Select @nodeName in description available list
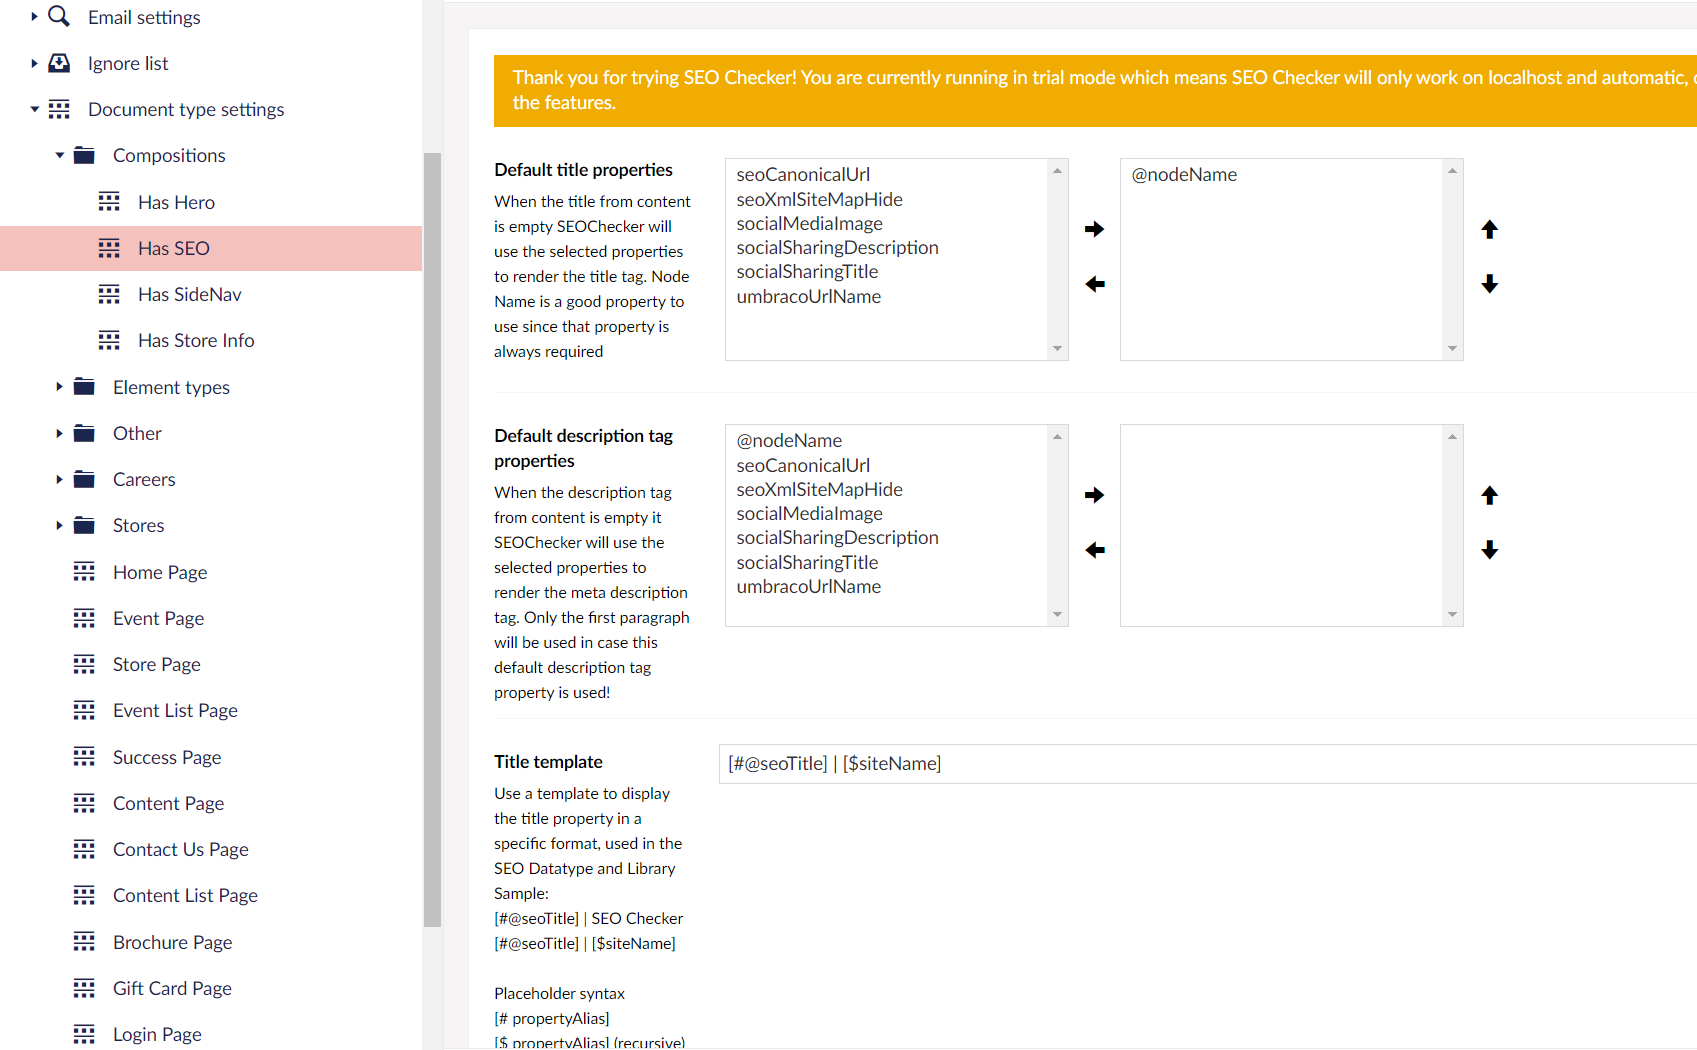The width and height of the screenshot is (1697, 1050). (789, 440)
